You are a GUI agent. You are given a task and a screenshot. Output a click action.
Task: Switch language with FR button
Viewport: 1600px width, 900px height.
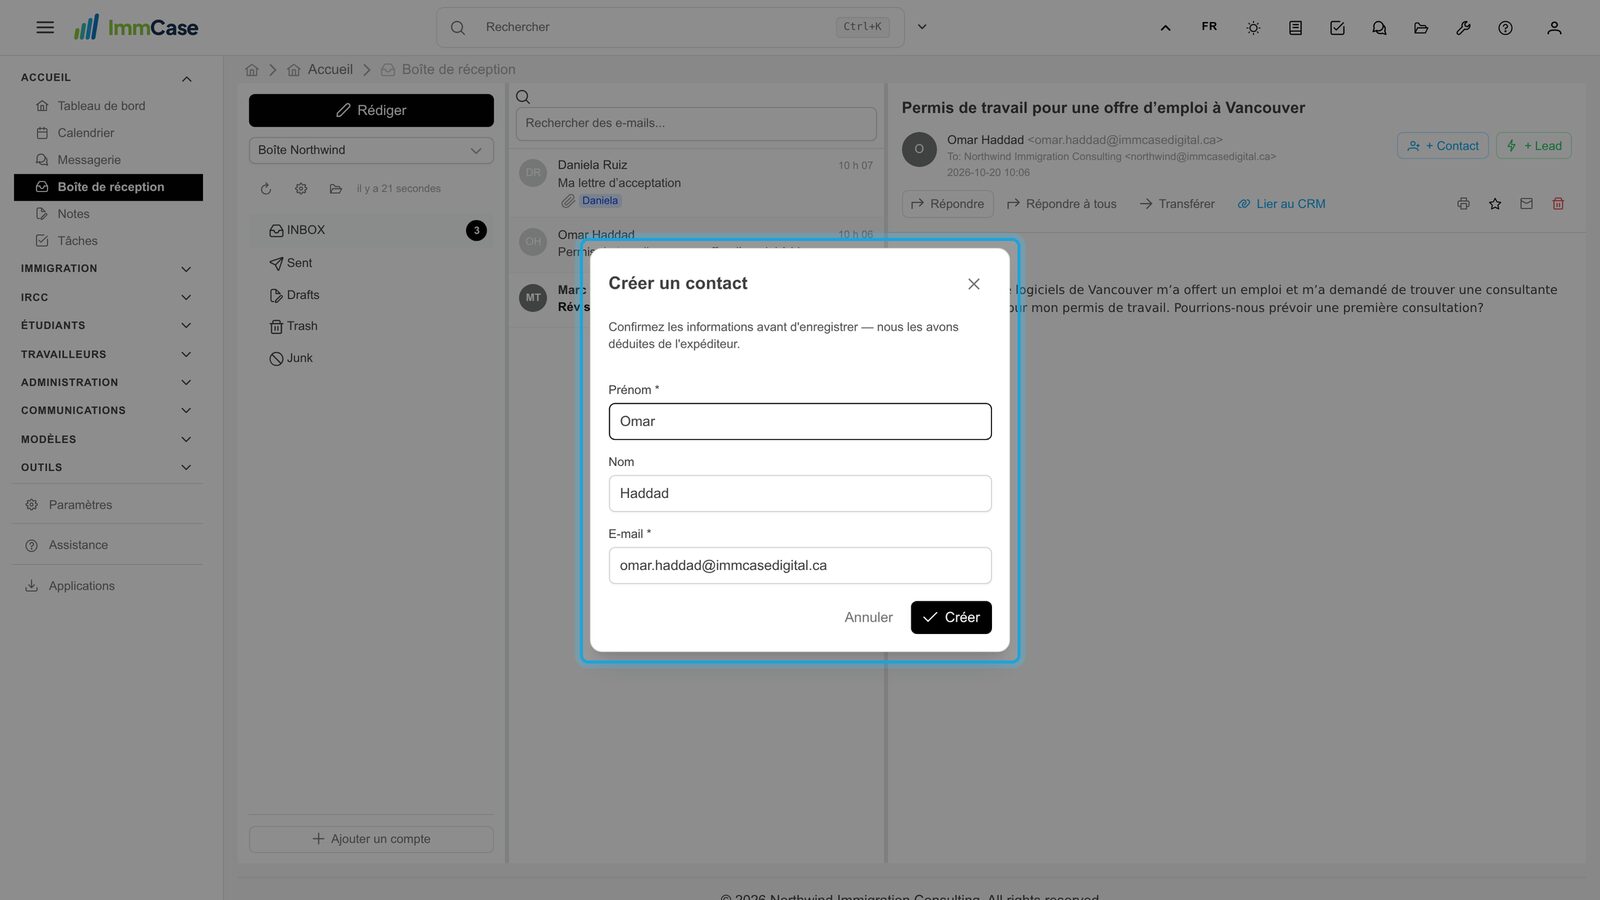[x=1209, y=27]
